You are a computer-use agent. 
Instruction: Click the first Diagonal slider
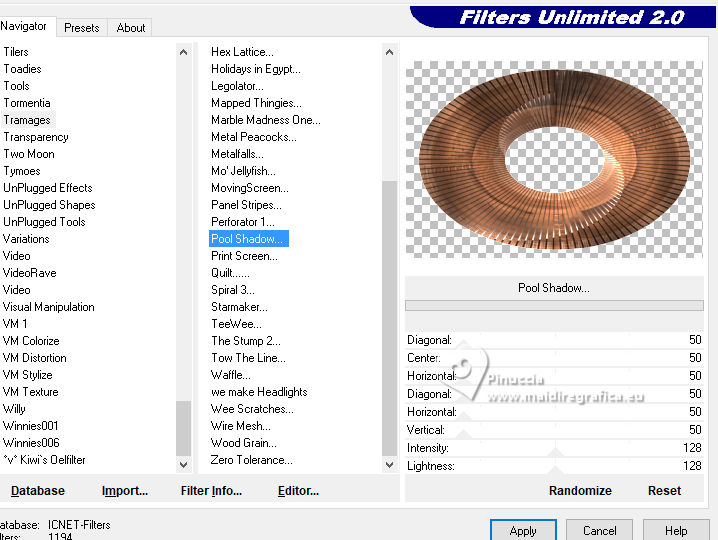pyautogui.click(x=554, y=340)
